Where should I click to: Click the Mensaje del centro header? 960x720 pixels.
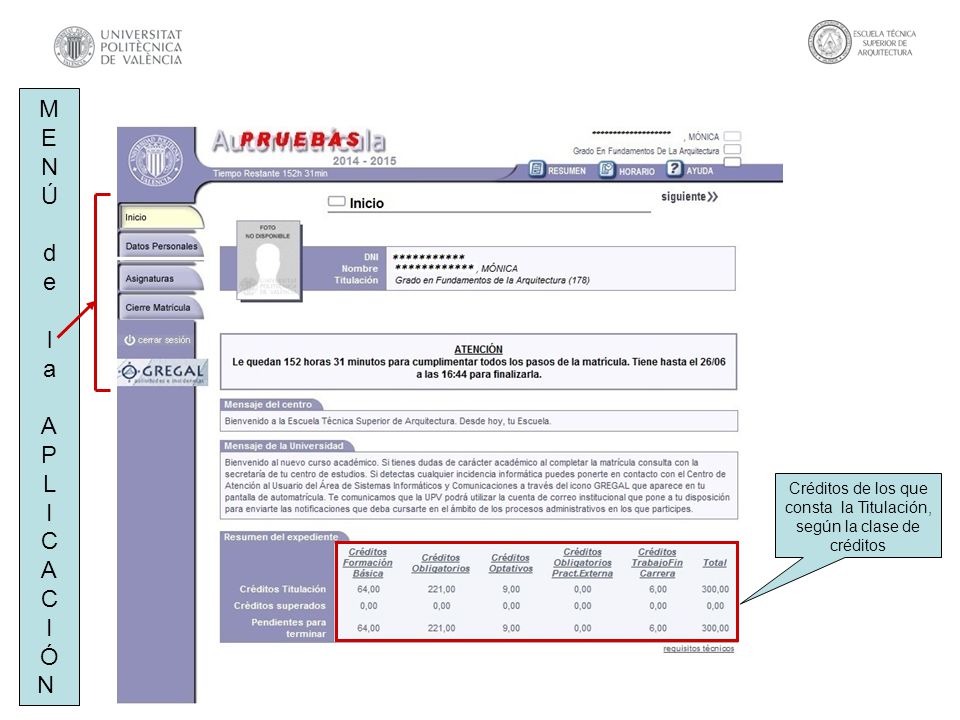click(268, 405)
